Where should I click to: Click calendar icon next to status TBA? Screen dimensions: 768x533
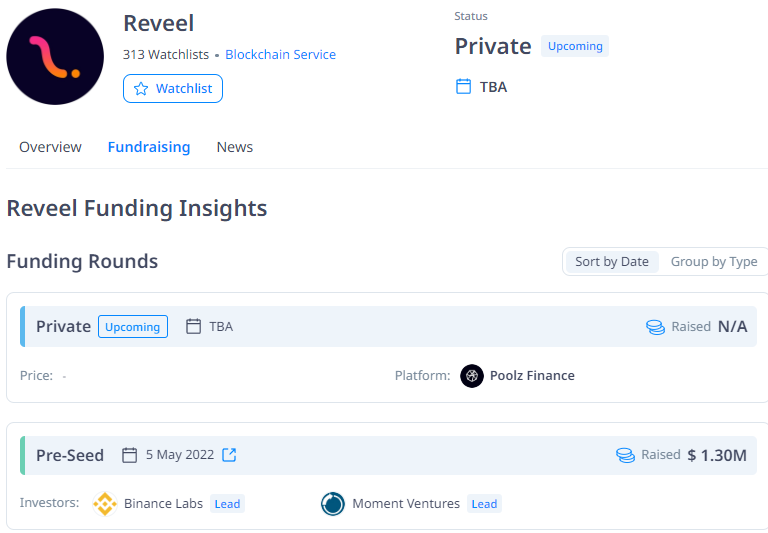pyautogui.click(x=463, y=87)
